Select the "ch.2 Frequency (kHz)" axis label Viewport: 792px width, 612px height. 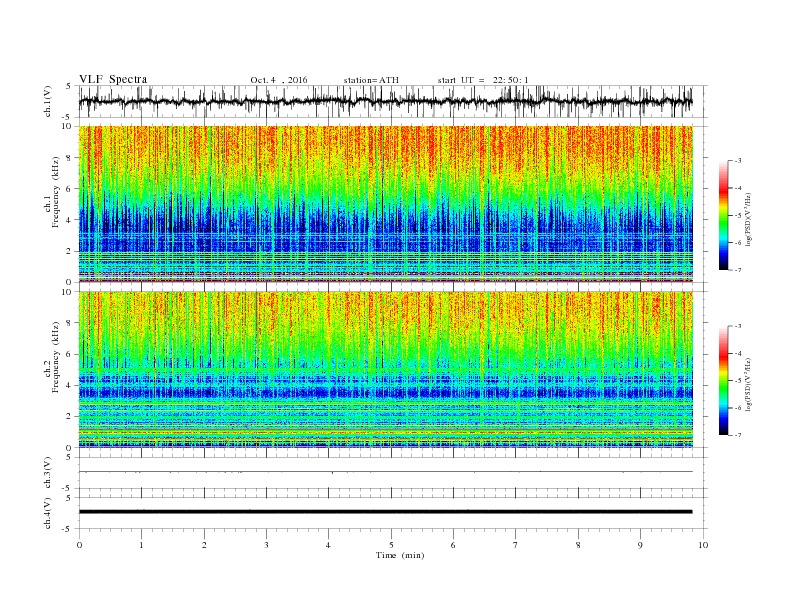point(52,358)
